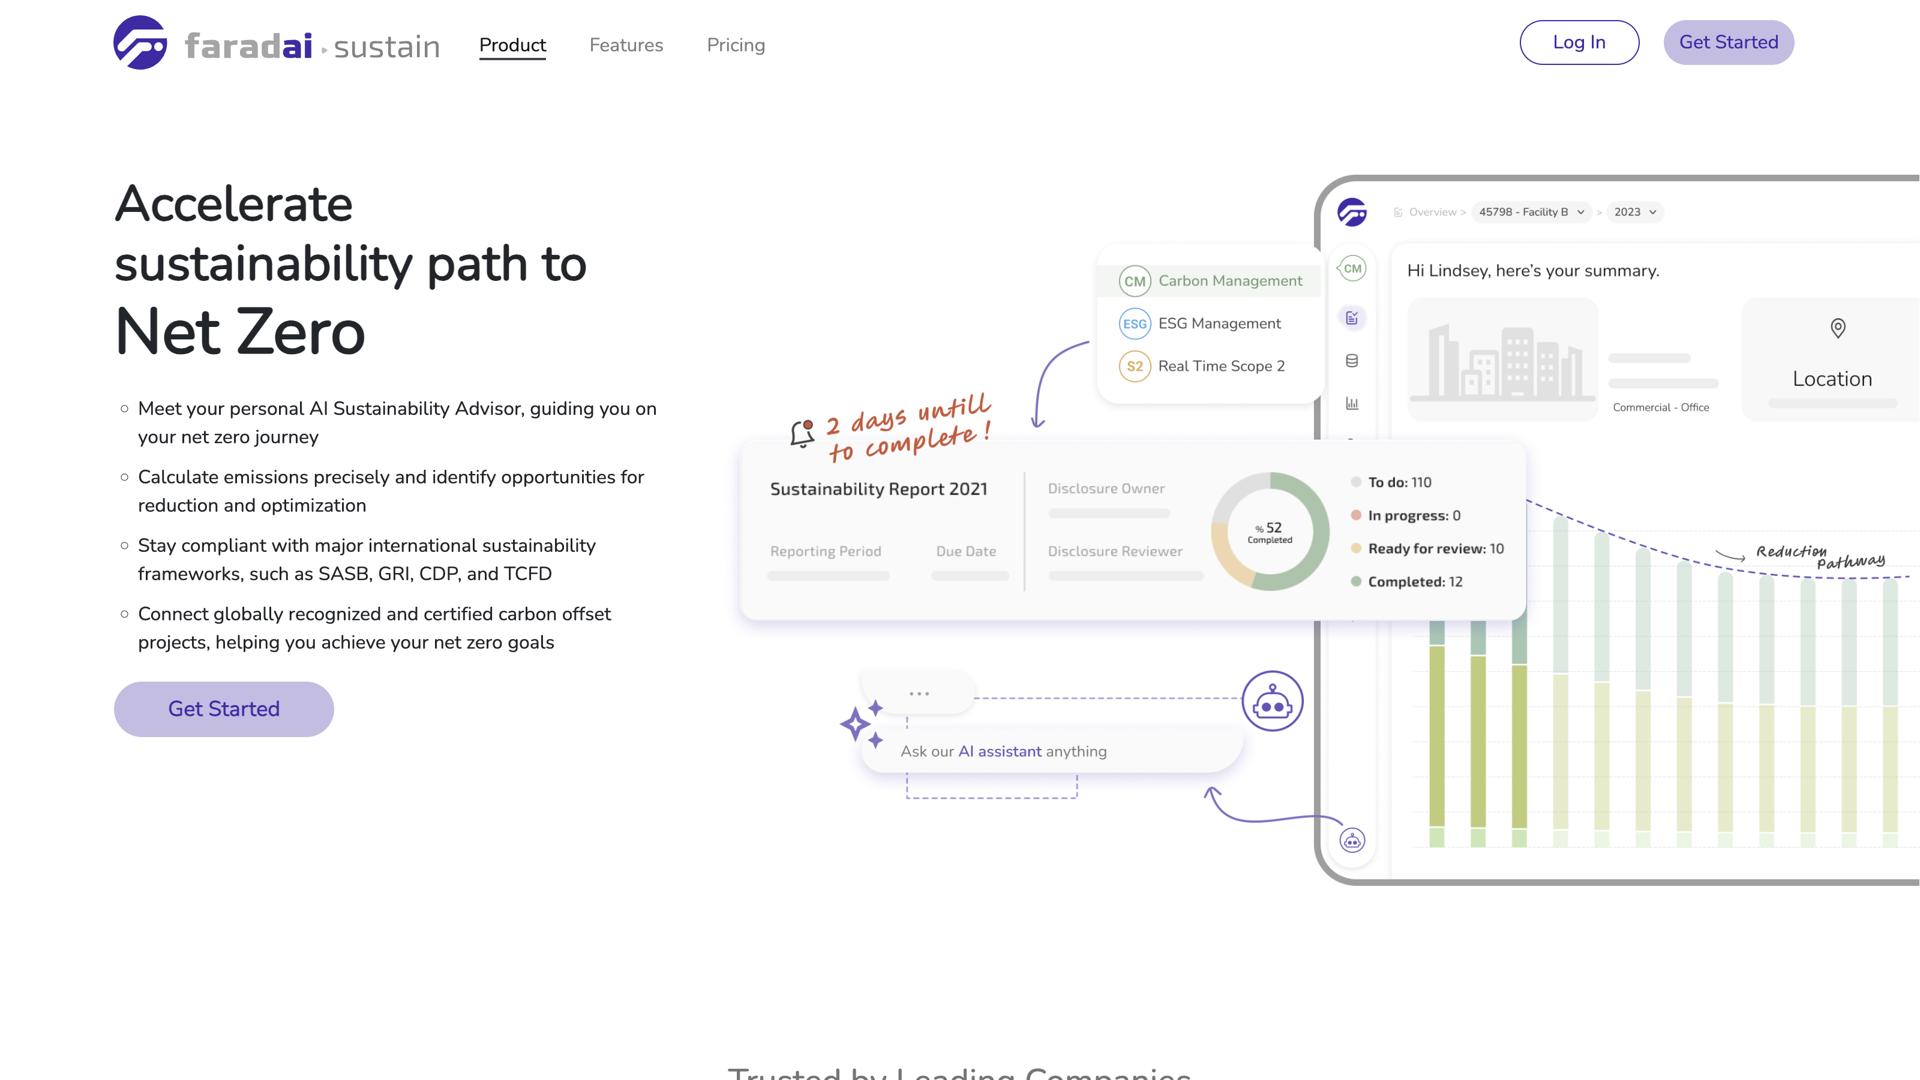Click the 52% completed donut chart
Image resolution: width=1920 pixels, height=1080 pixels.
pos(1270,532)
